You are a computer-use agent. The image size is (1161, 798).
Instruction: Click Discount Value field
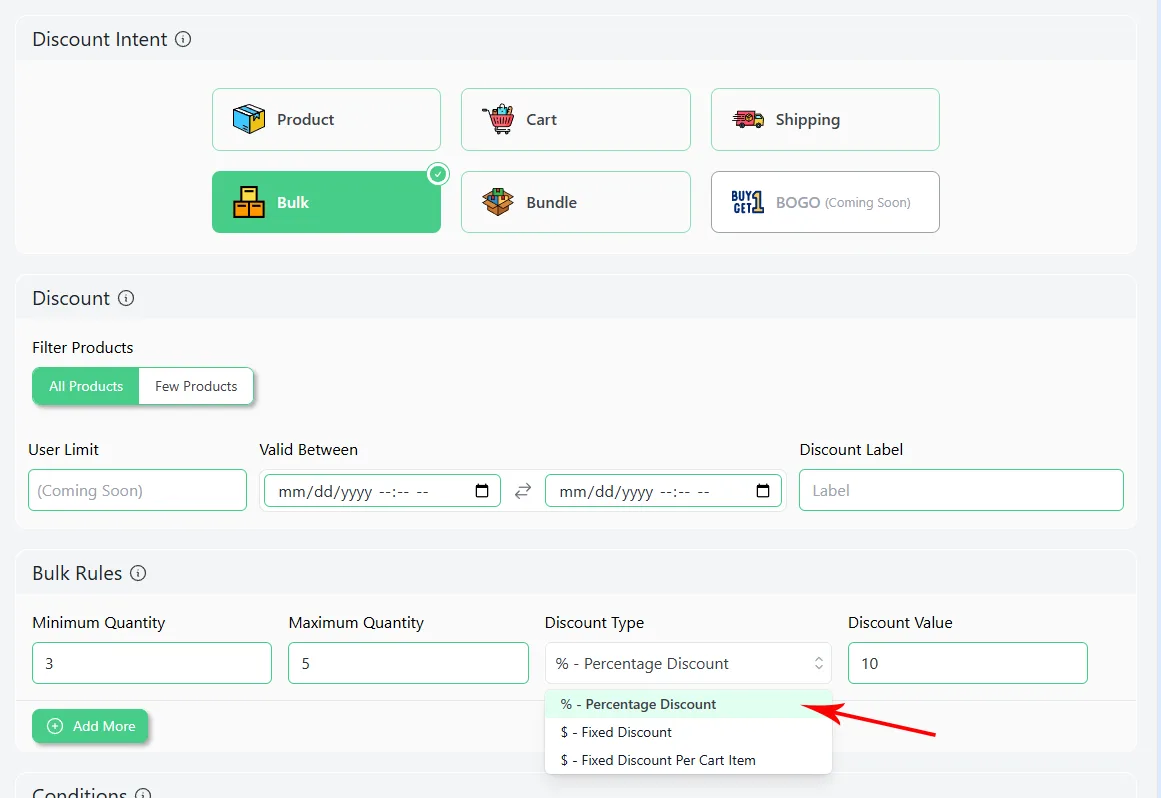pos(968,663)
